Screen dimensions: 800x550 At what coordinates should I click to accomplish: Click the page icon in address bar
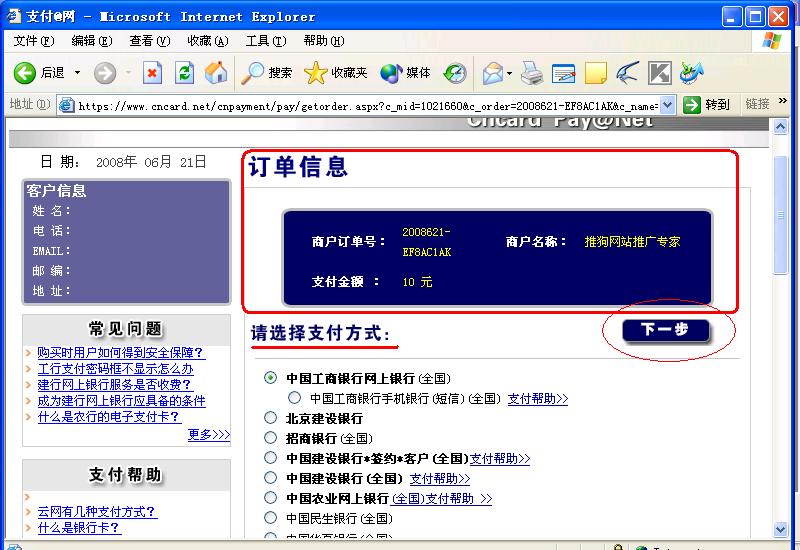pos(67,105)
